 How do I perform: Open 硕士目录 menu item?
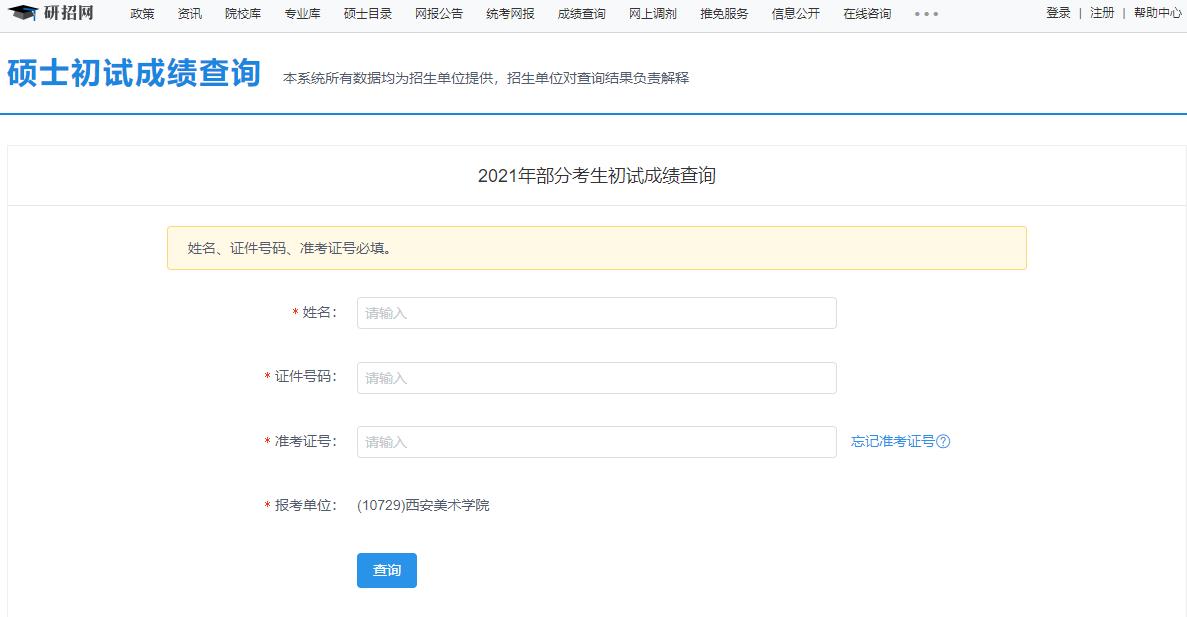pyautogui.click(x=367, y=14)
